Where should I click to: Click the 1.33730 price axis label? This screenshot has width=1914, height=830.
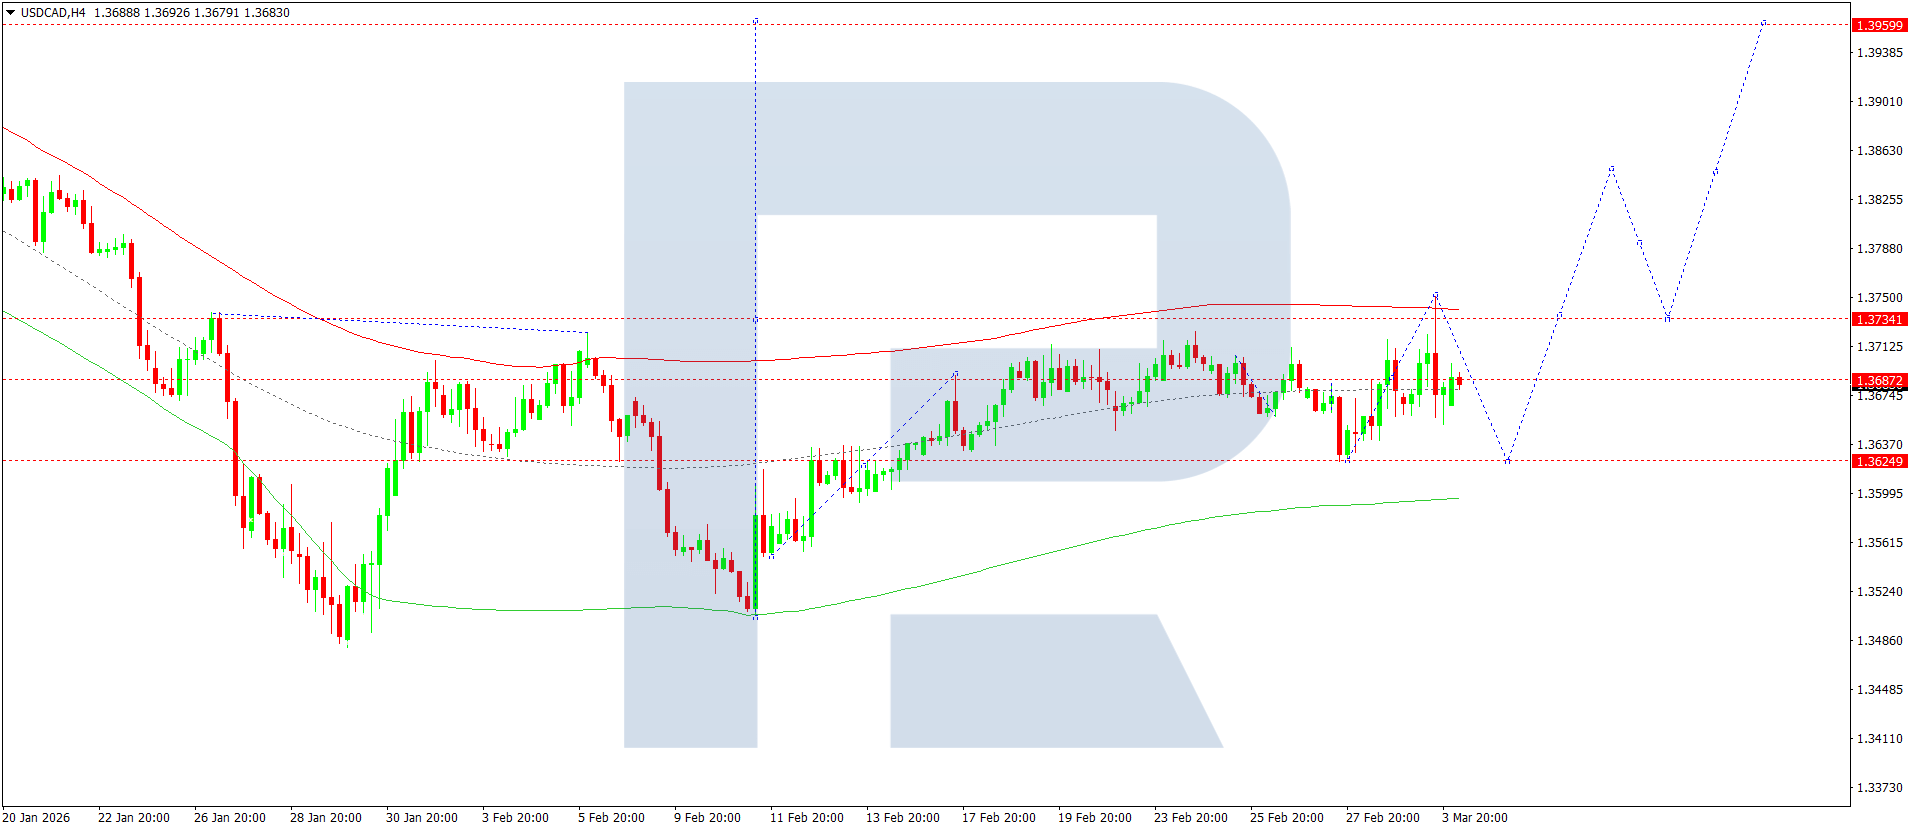(x=1879, y=788)
